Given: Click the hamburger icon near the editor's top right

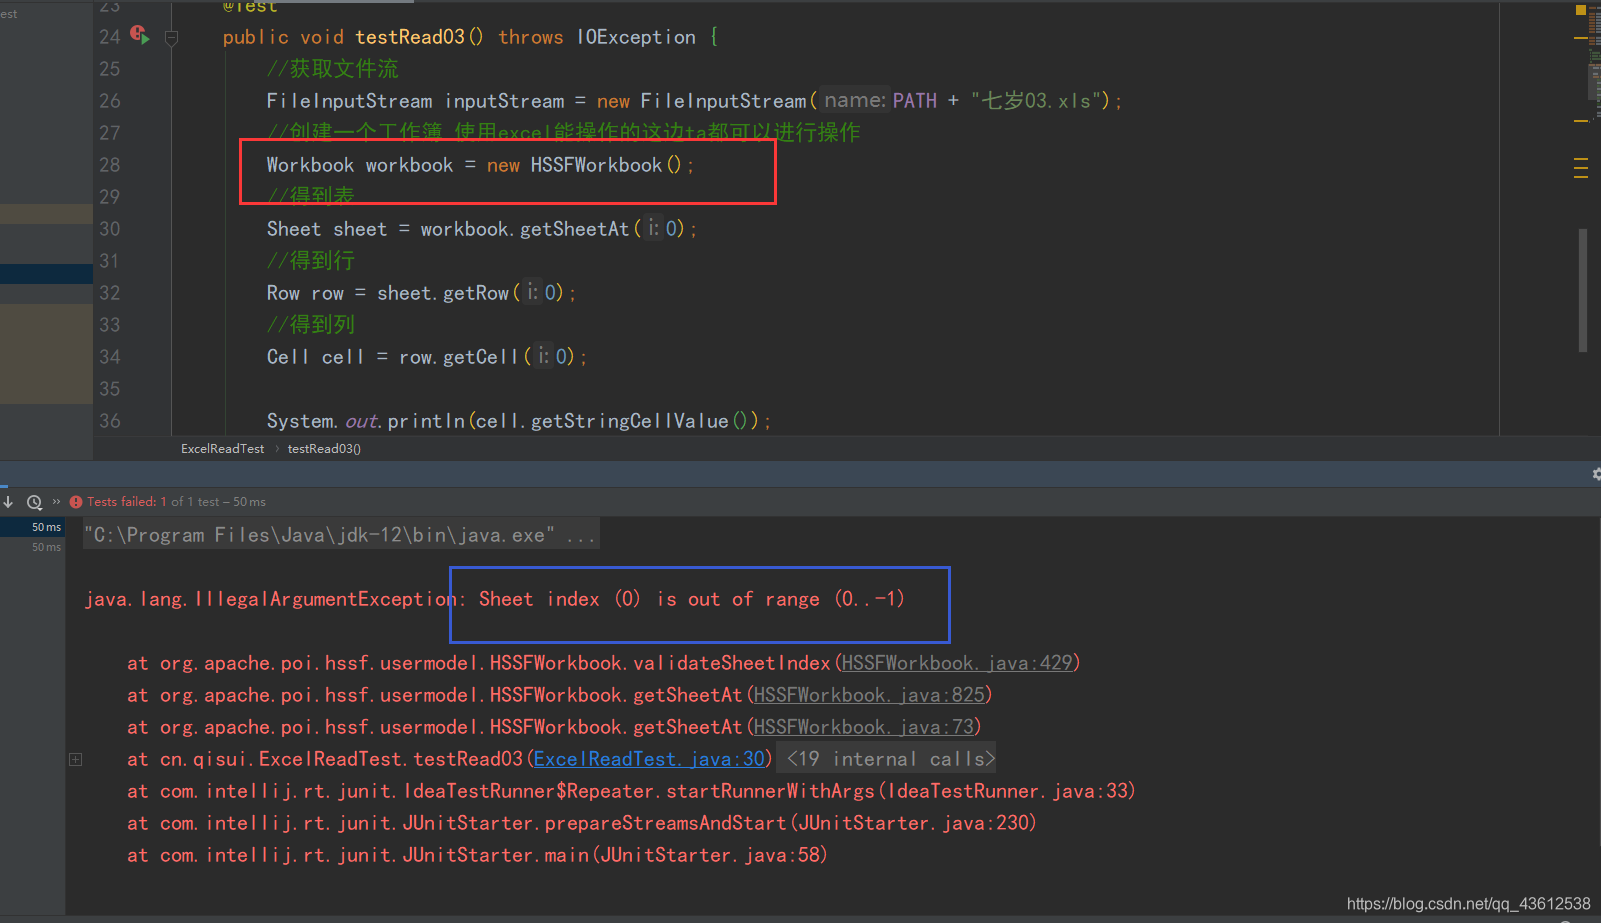Looking at the screenshot, I should coord(1581,169).
